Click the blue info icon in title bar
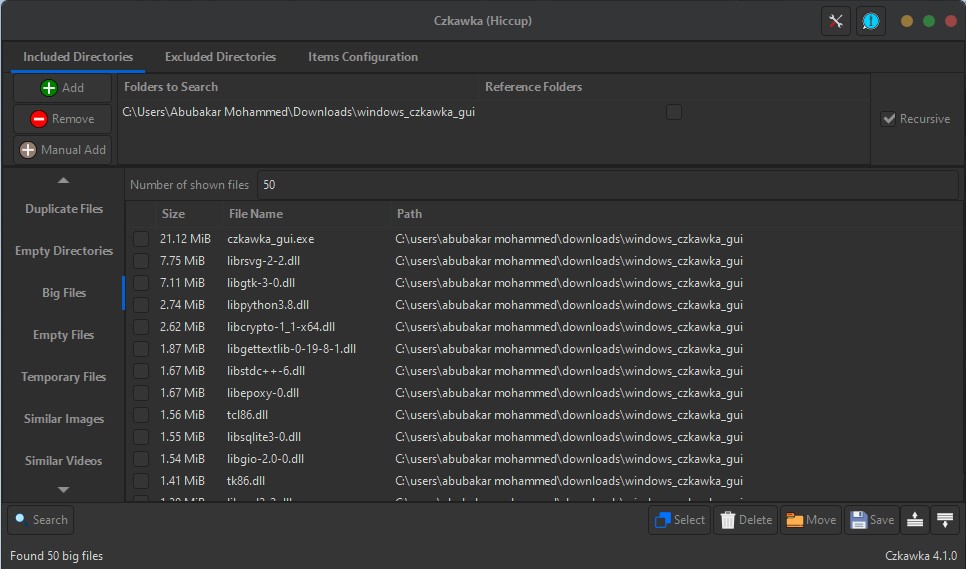The height and width of the screenshot is (569, 966). (870, 21)
